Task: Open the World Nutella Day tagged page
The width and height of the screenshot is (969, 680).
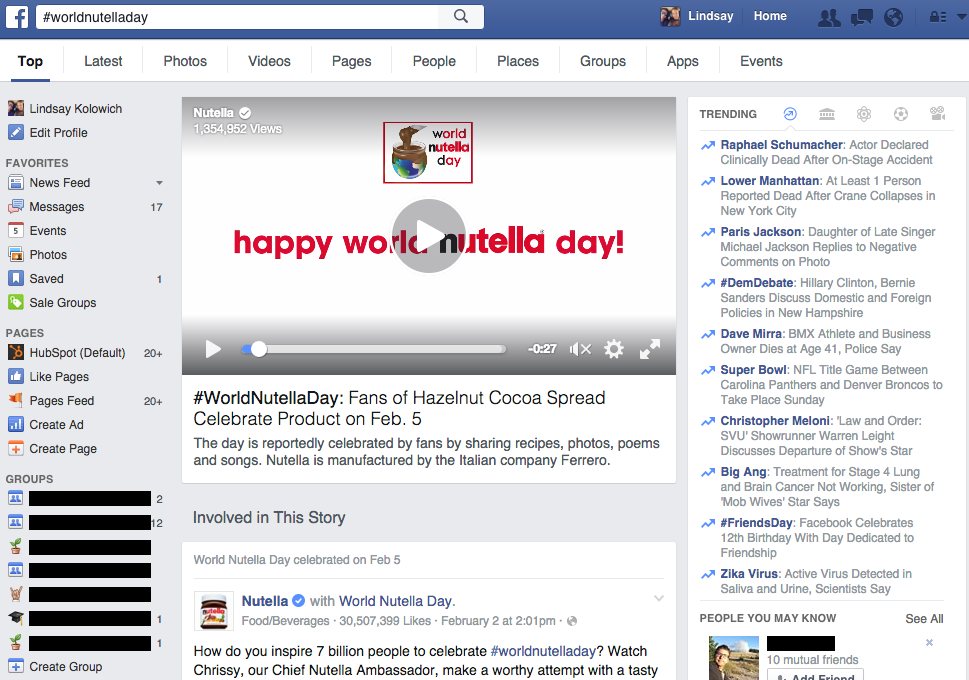Action: 396,601
